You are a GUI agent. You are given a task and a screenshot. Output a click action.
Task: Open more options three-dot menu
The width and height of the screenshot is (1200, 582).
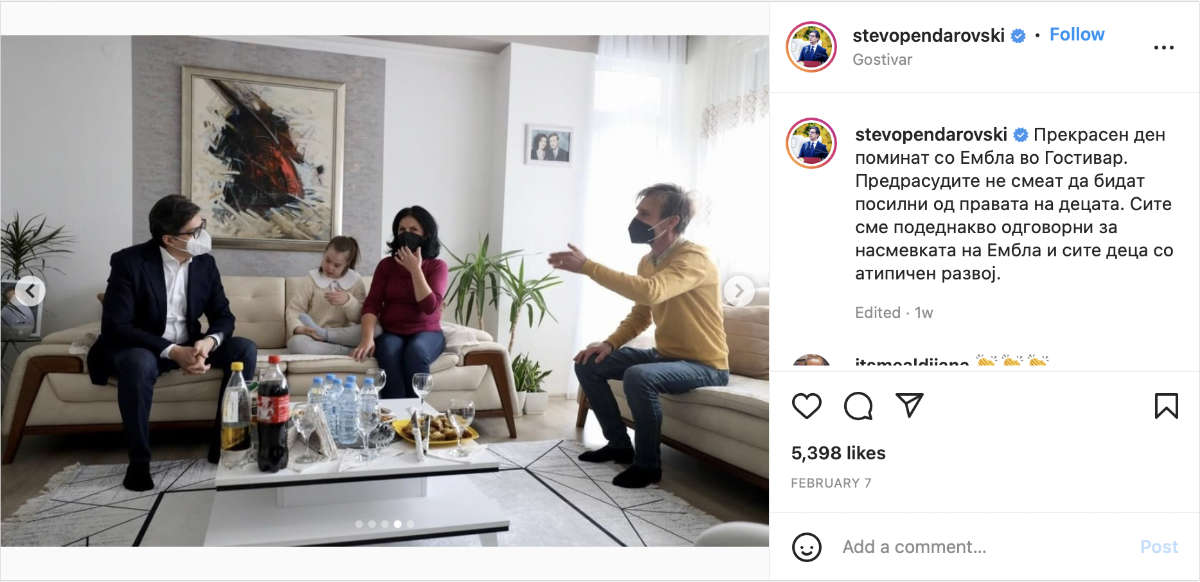1164,47
